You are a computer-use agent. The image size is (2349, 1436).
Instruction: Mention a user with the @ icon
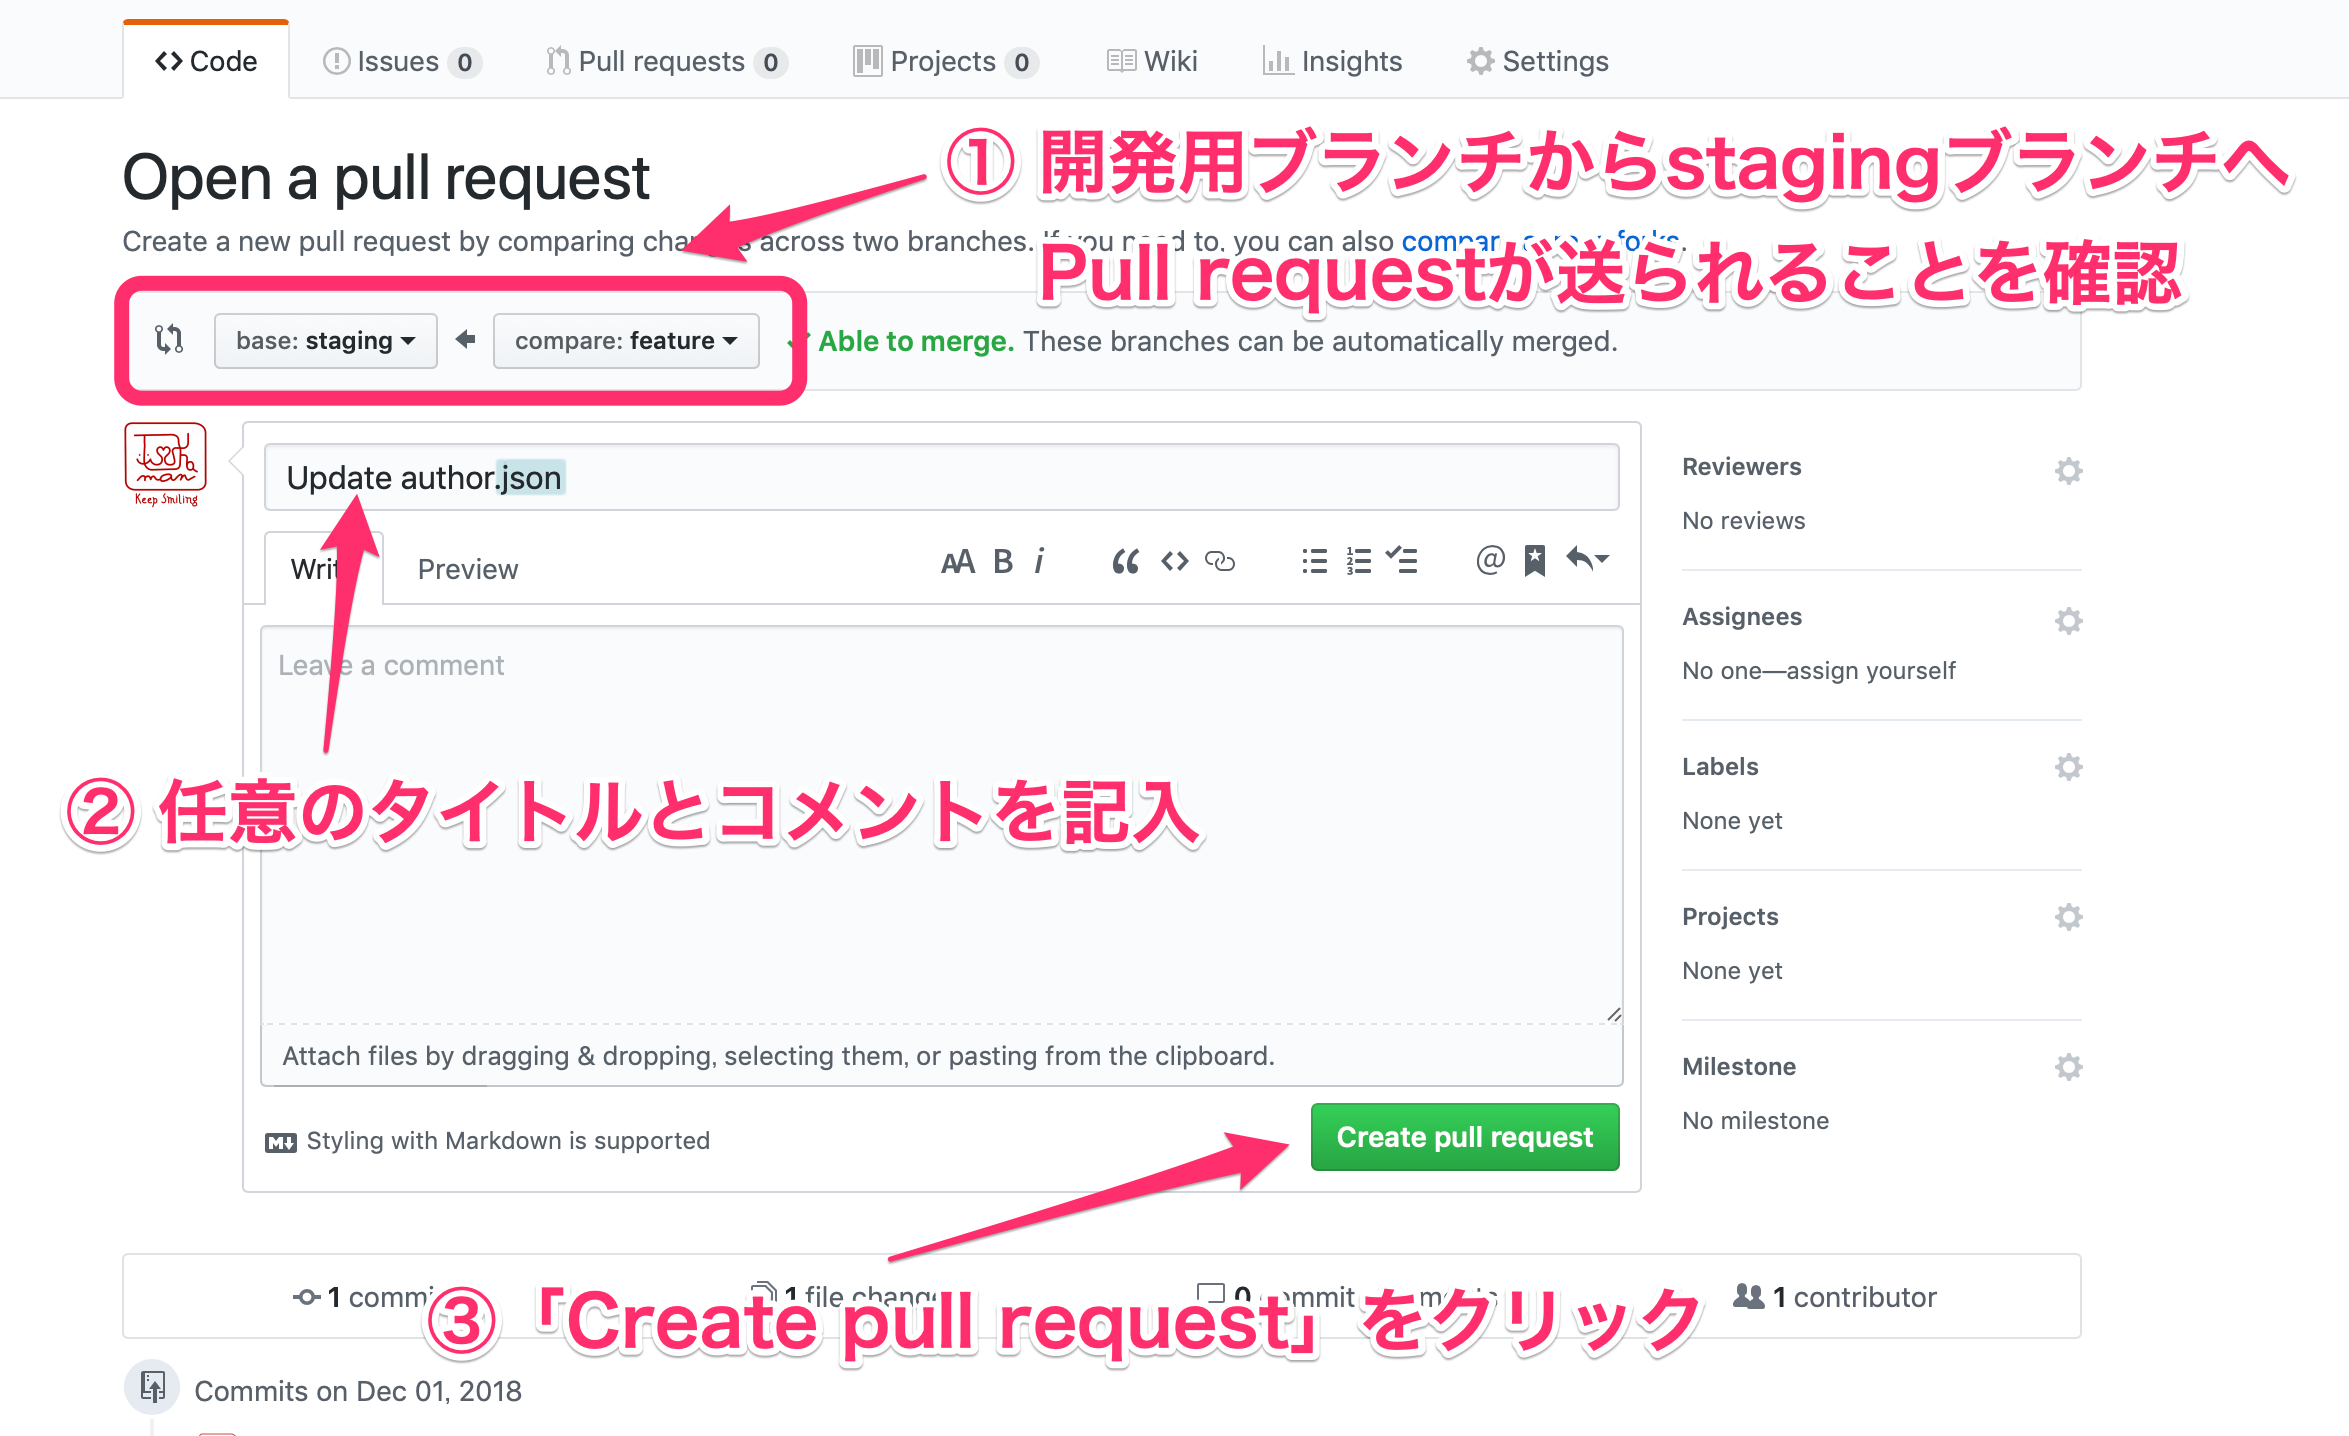click(x=1489, y=561)
